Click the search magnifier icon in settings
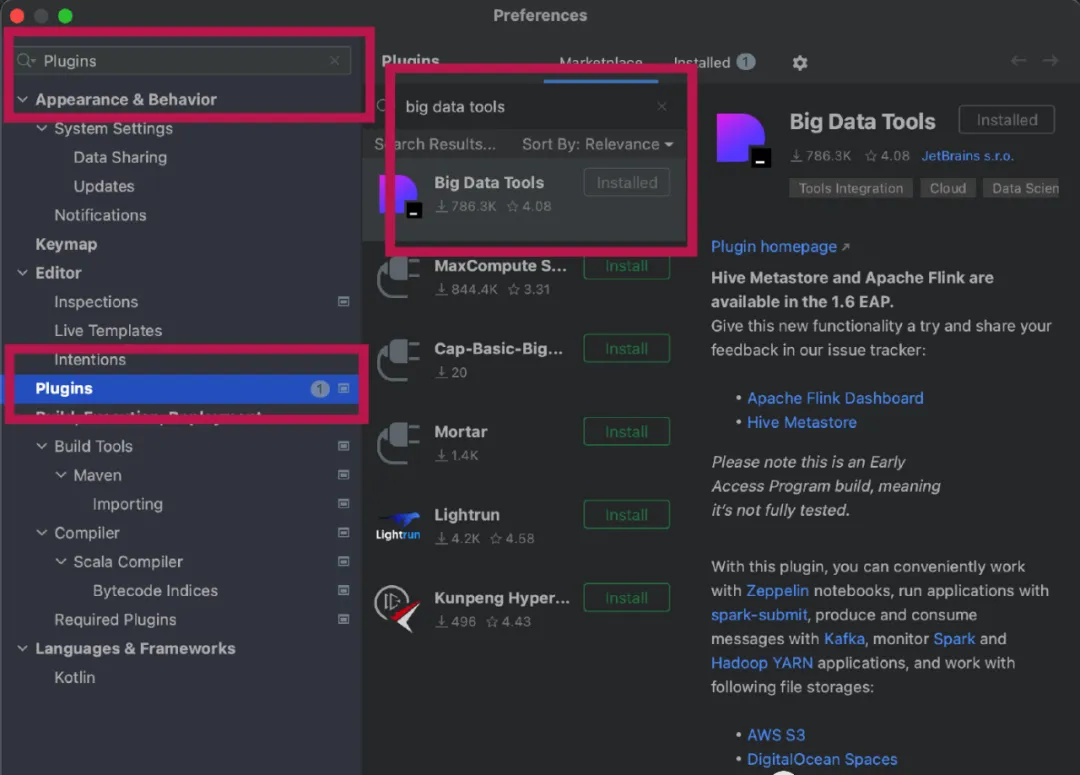Screen dimensions: 1080x775 pyautogui.click(x=26, y=61)
